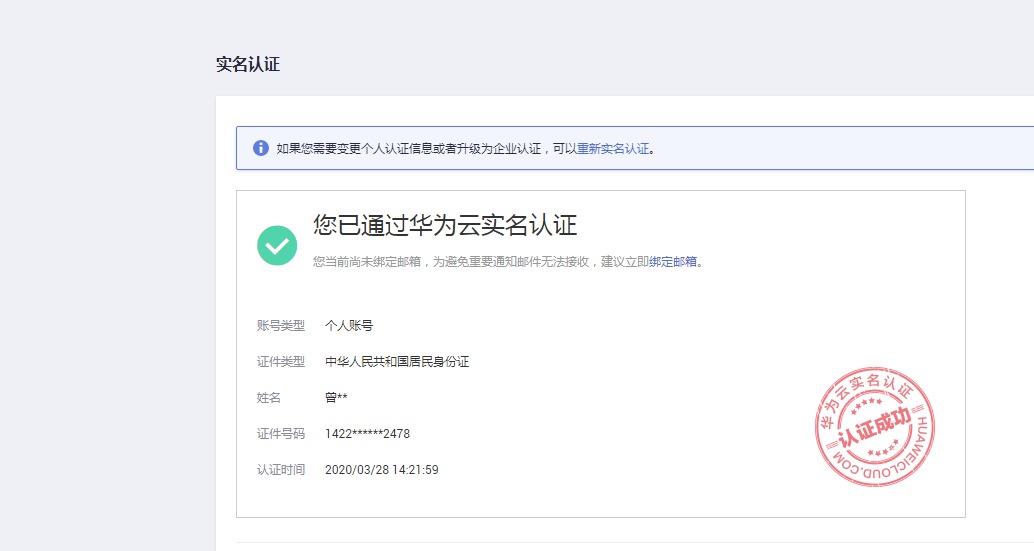Image resolution: width=1034 pixels, height=551 pixels.
Task: Select heading 您已通过华为云实名认证
Action: (x=445, y=225)
